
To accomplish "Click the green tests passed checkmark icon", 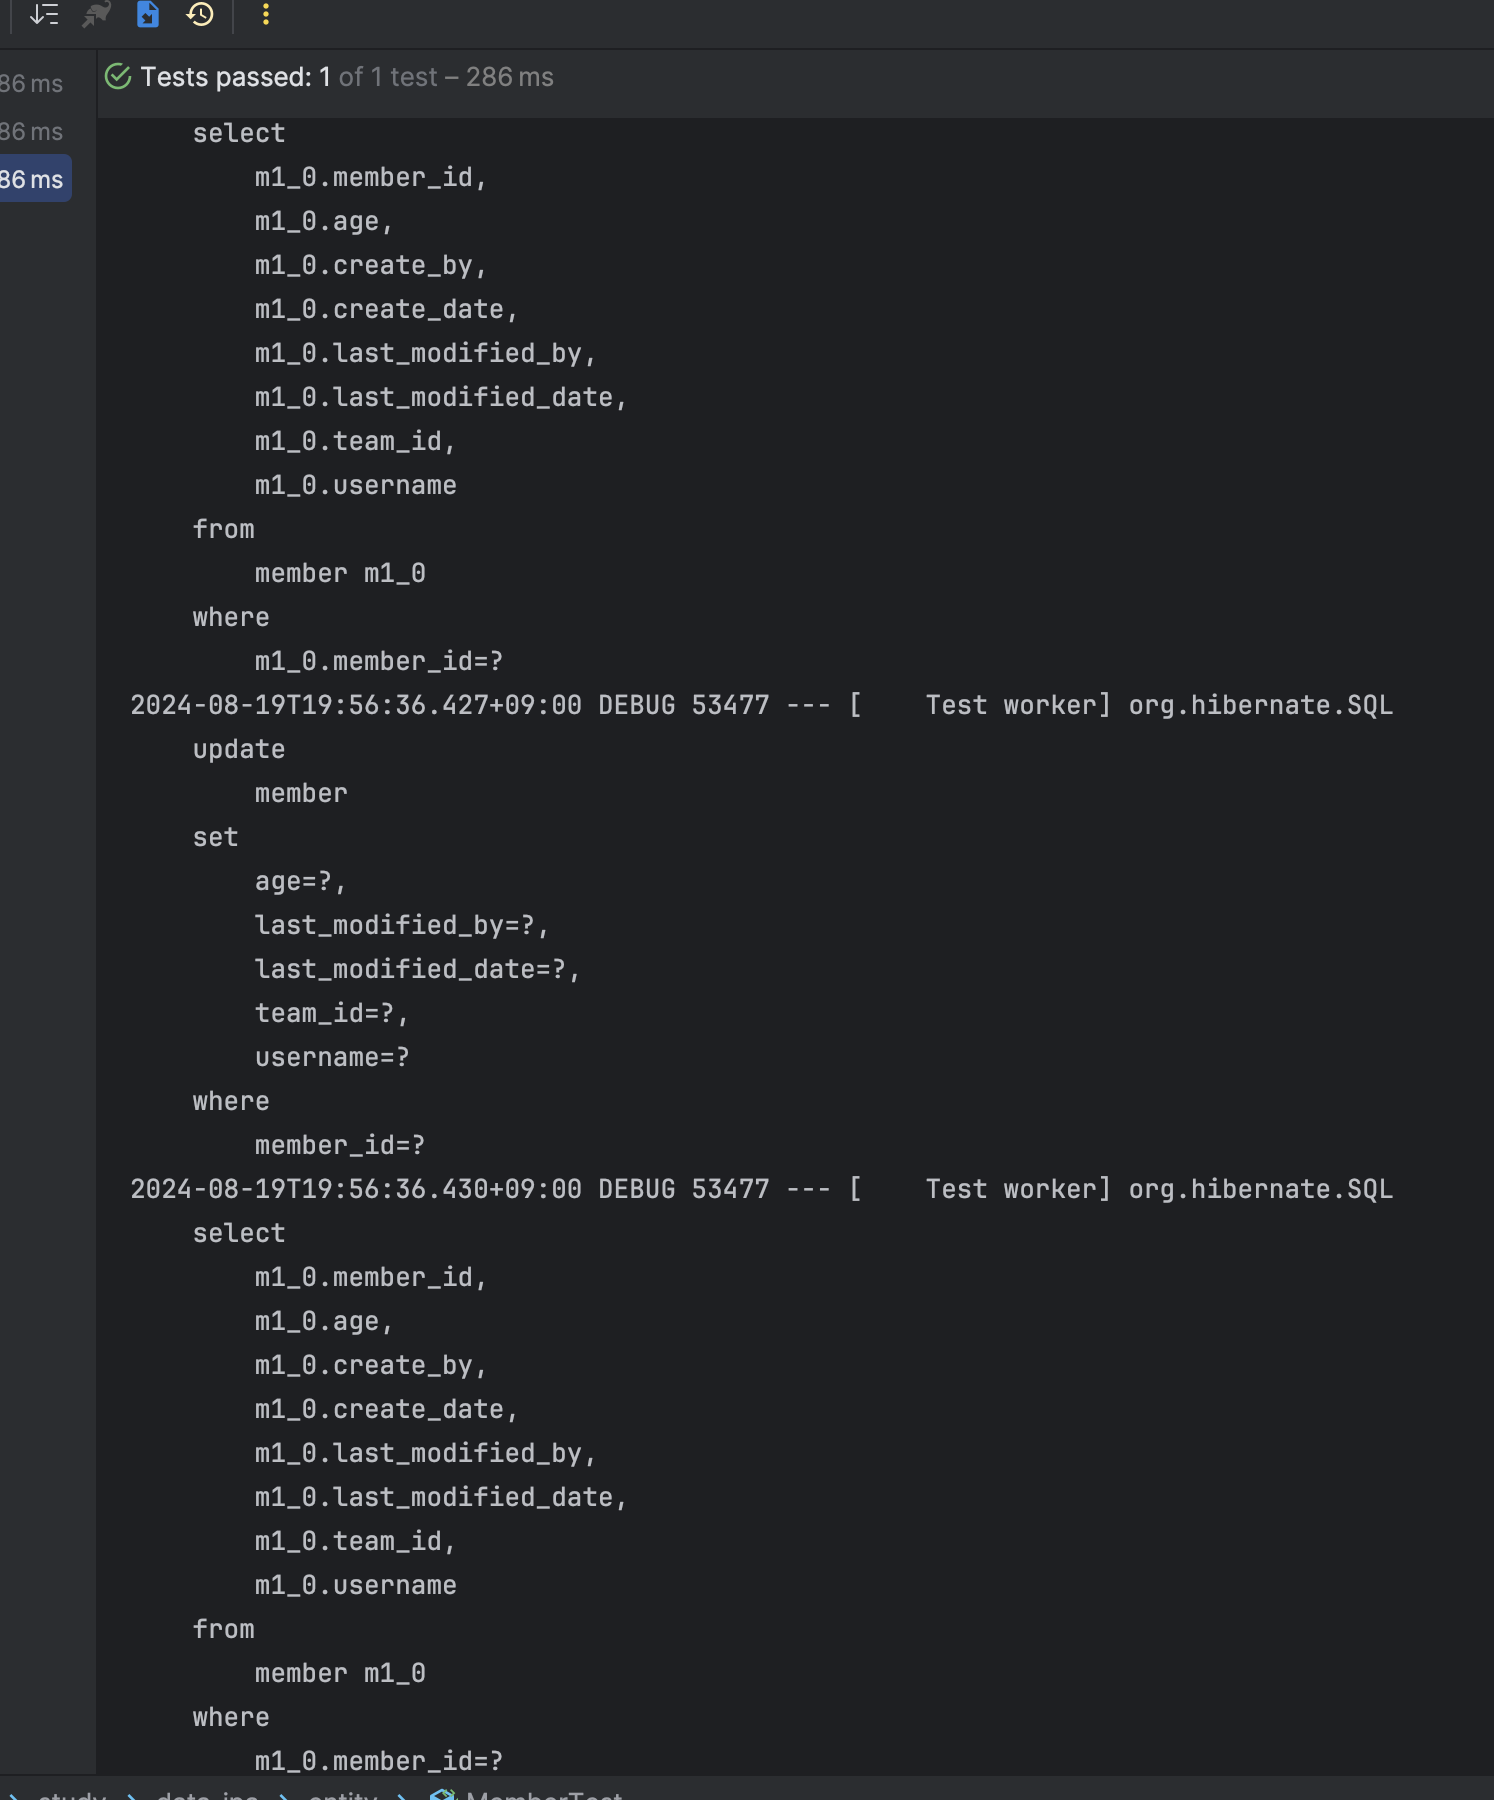I will point(118,77).
